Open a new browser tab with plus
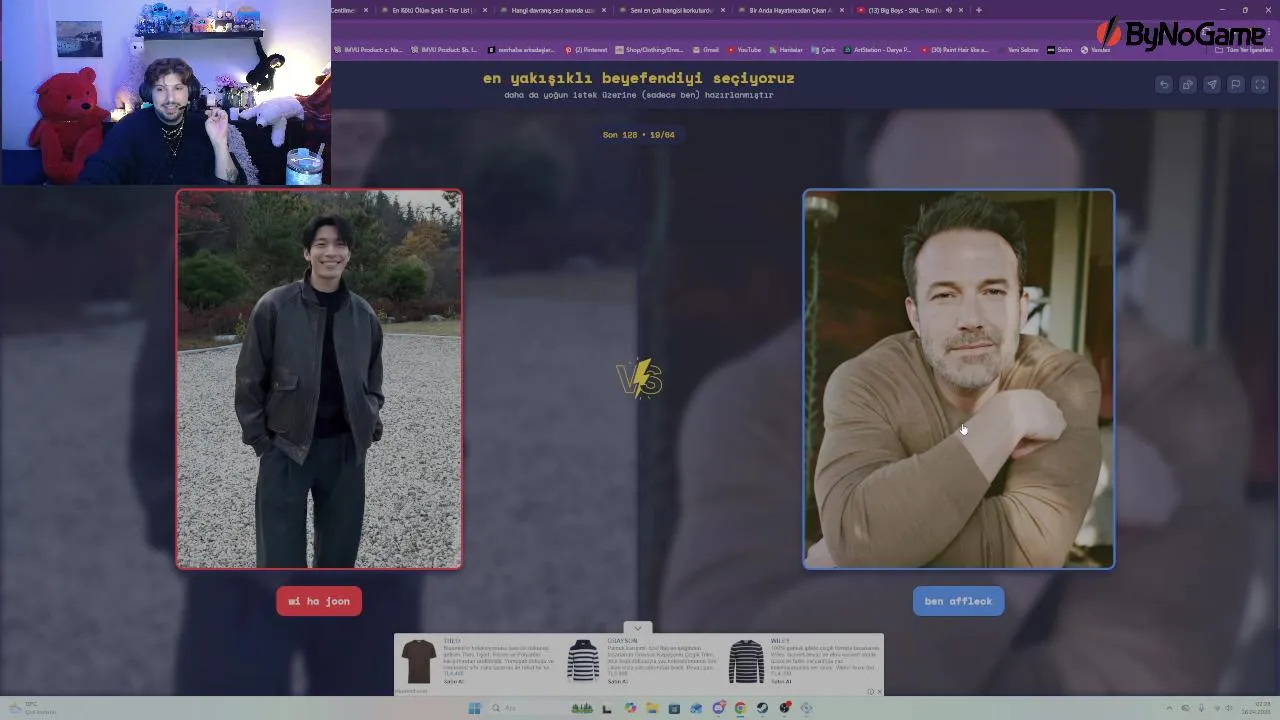The image size is (1280, 720). point(979,10)
